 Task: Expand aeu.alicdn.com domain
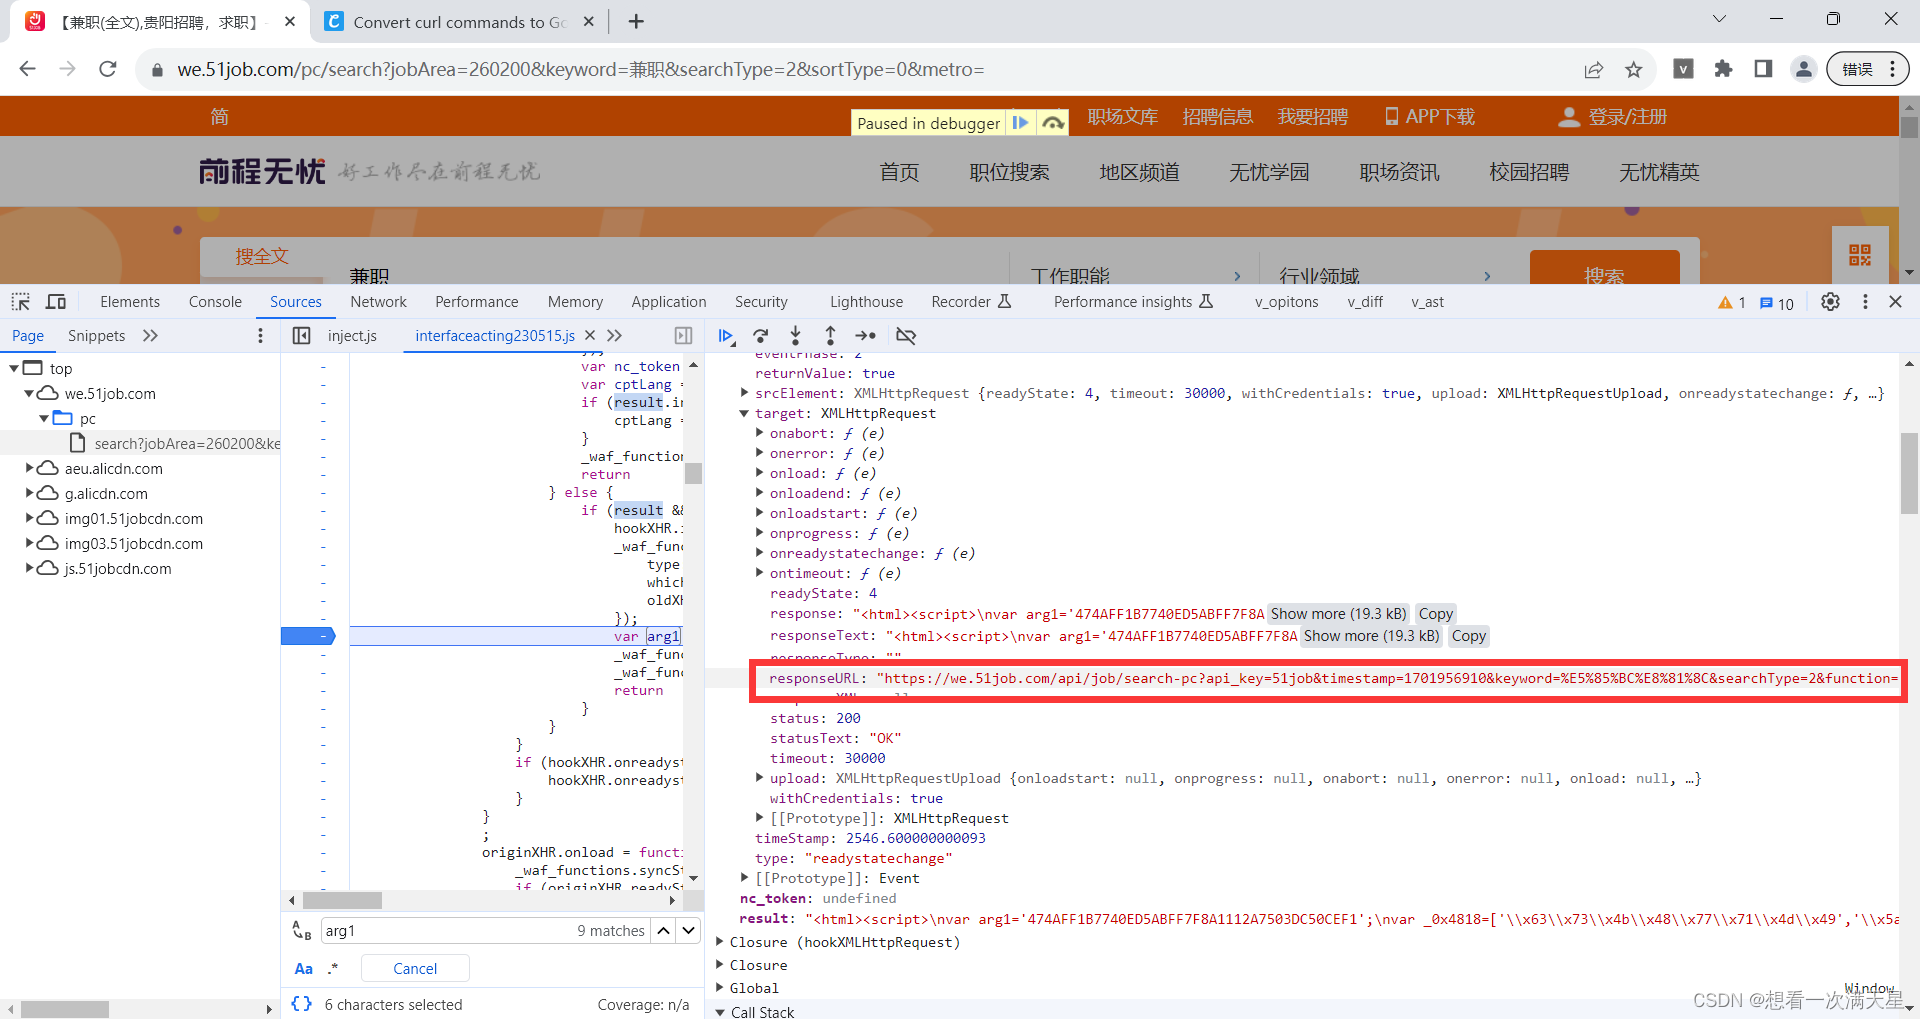(x=29, y=468)
